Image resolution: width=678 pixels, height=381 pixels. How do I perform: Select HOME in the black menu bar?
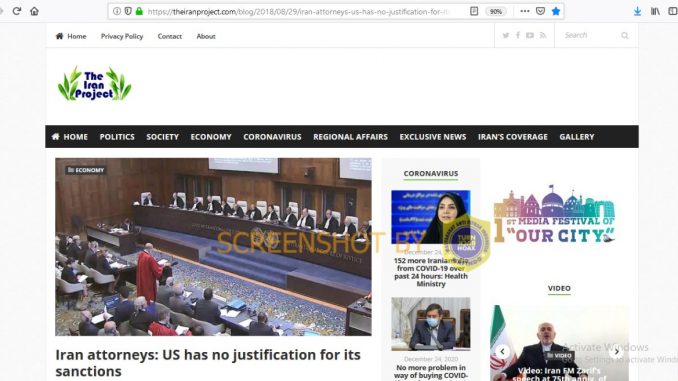70,137
